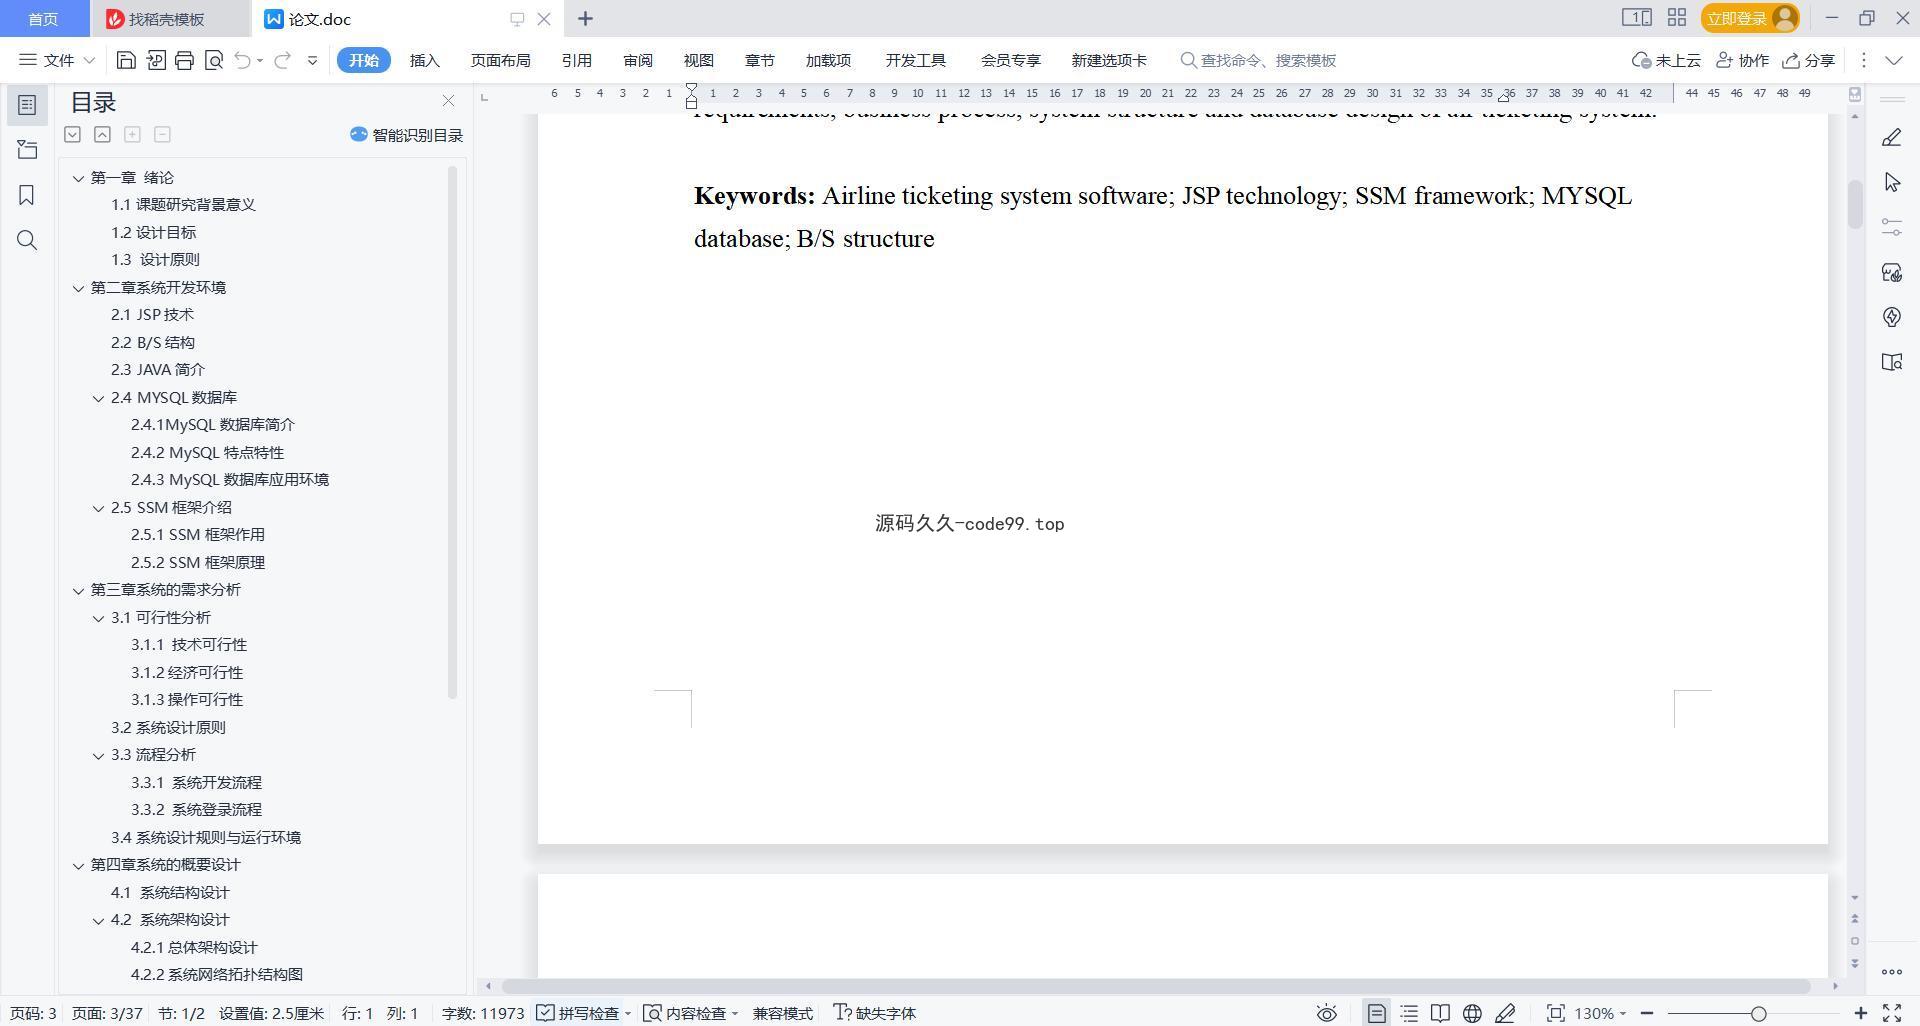1920x1026 pixels.
Task: Switch to reading view in status bar
Action: (1440, 1013)
